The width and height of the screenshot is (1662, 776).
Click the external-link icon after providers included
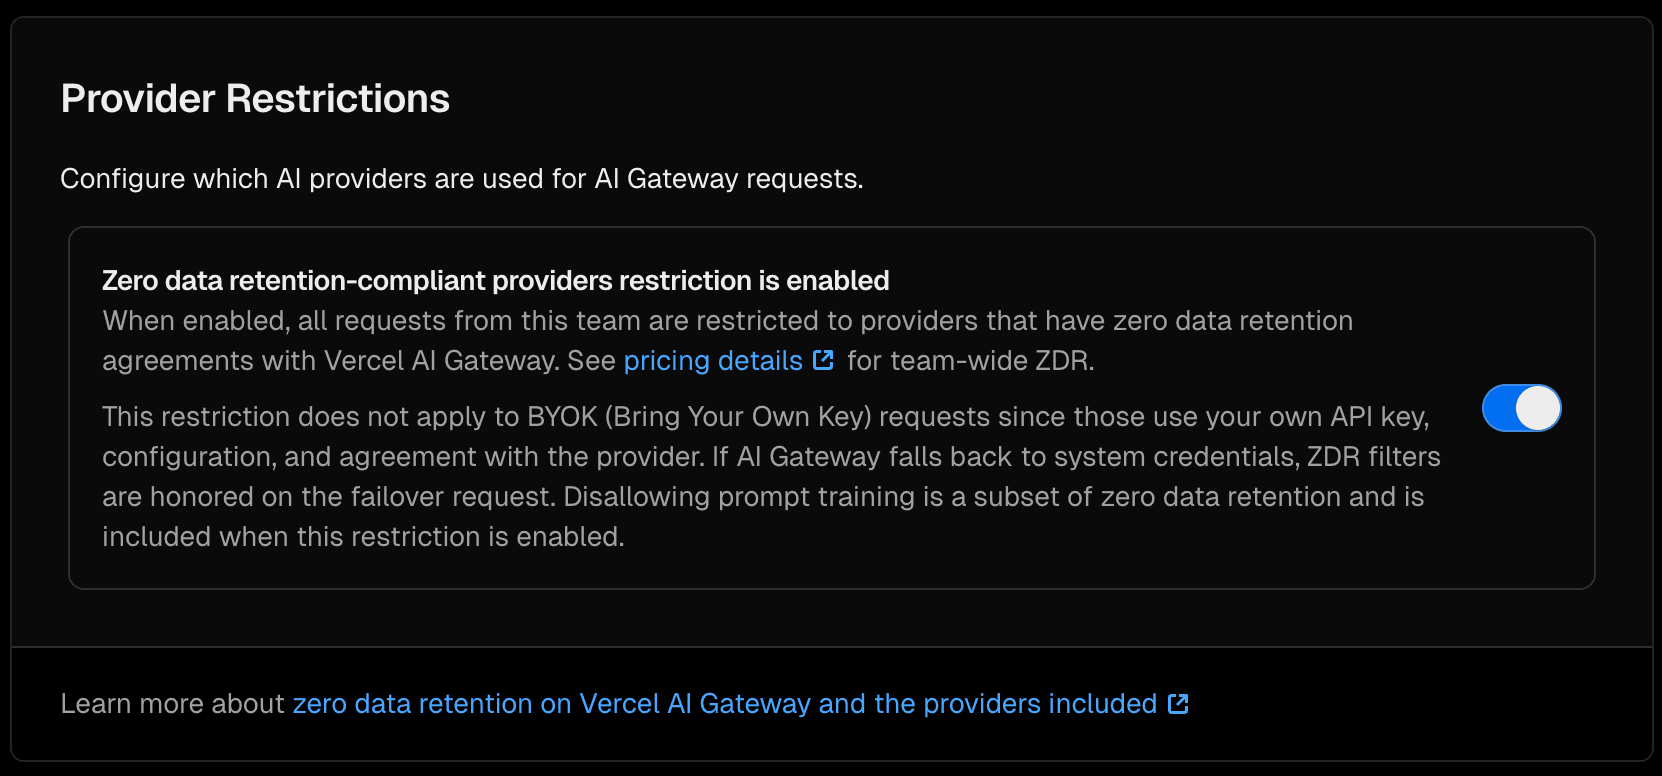1179,704
